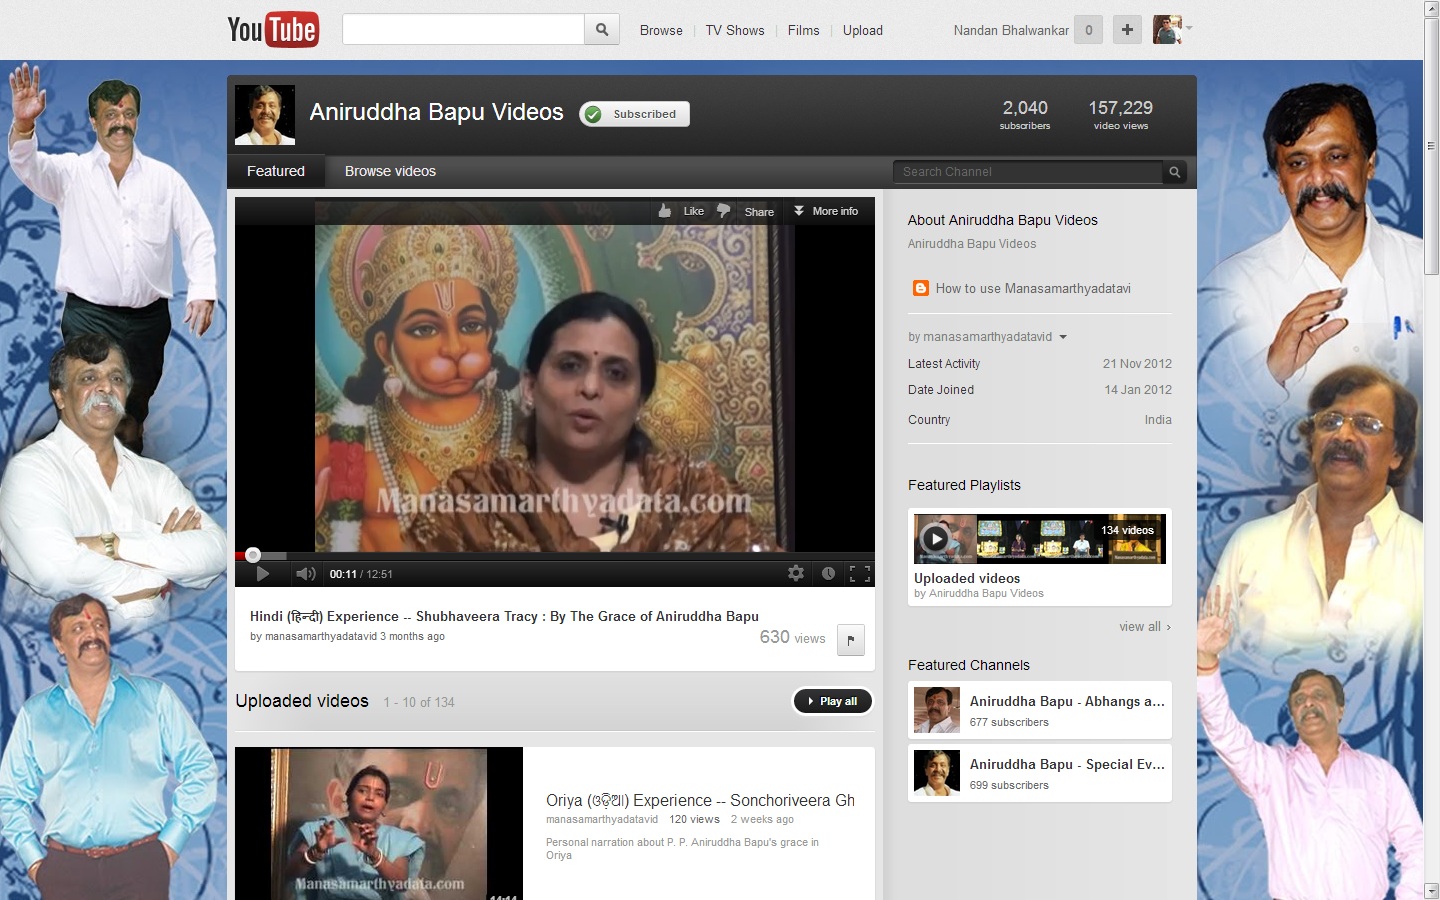Click the plus icon next to notification count

(1127, 30)
